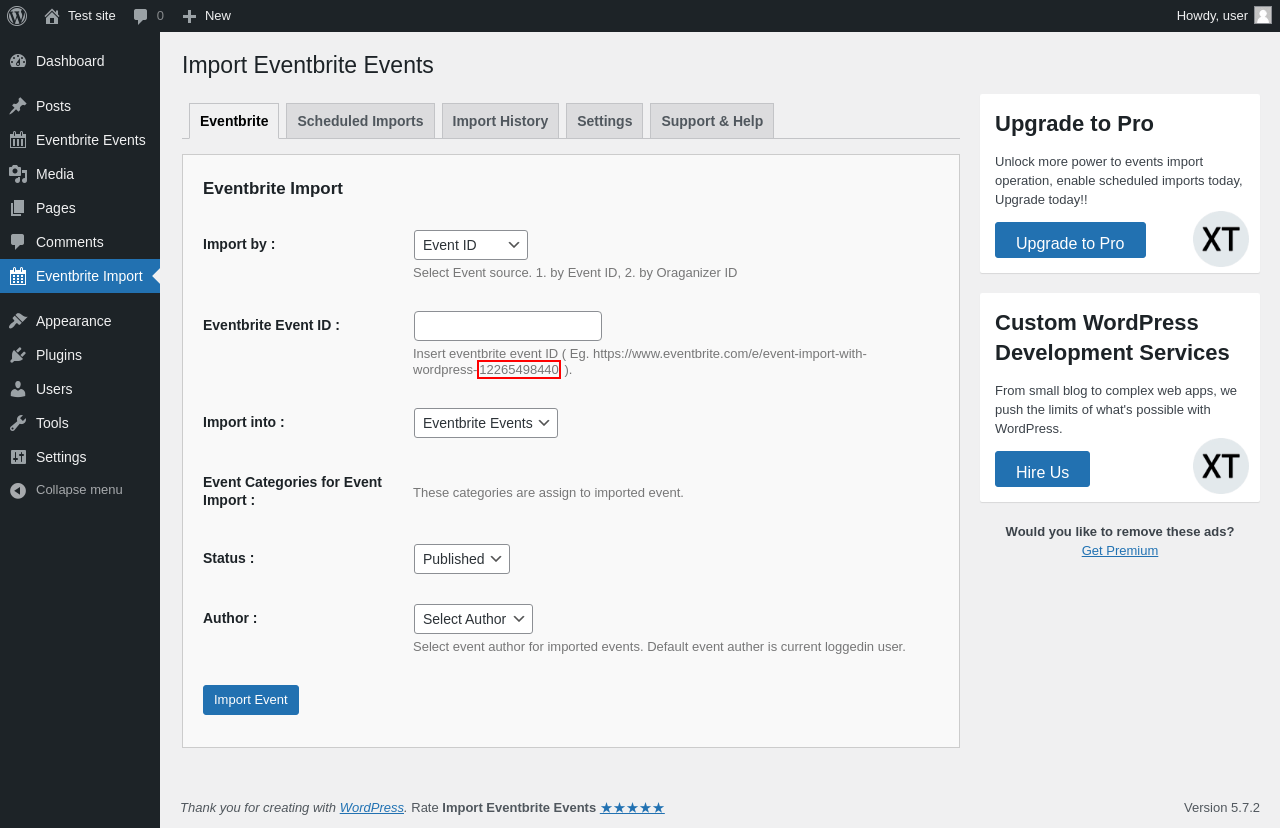
Task: Switch to the Scheduled Imports tab
Action: click(360, 121)
